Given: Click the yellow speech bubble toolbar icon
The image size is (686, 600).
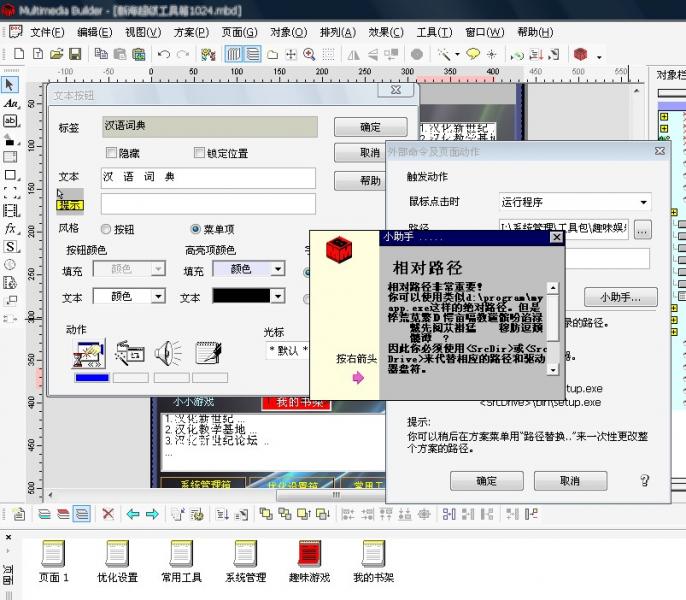Looking at the screenshot, I should tap(473, 54).
